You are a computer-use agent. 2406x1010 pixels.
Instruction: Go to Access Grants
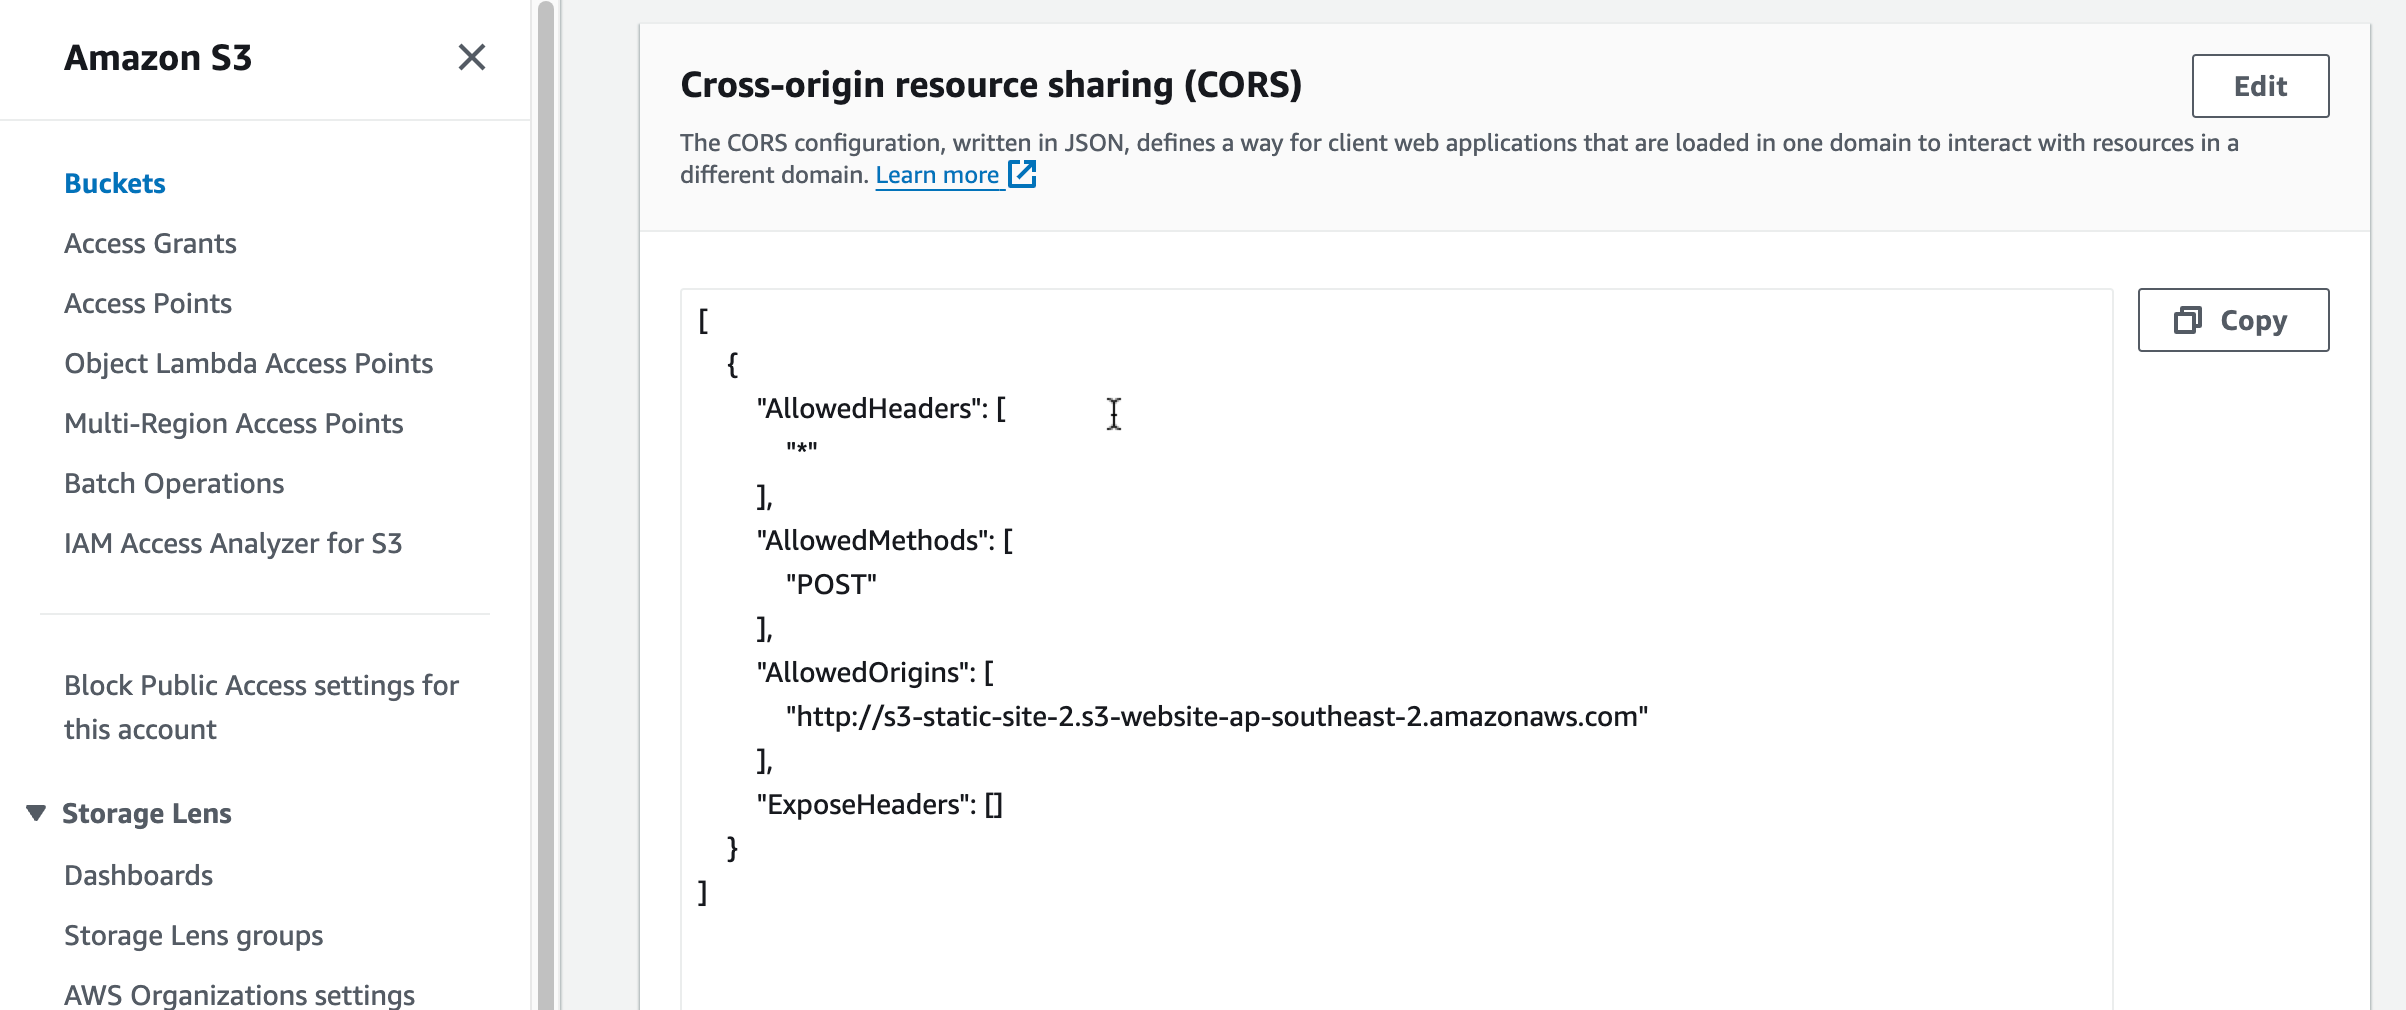[150, 243]
